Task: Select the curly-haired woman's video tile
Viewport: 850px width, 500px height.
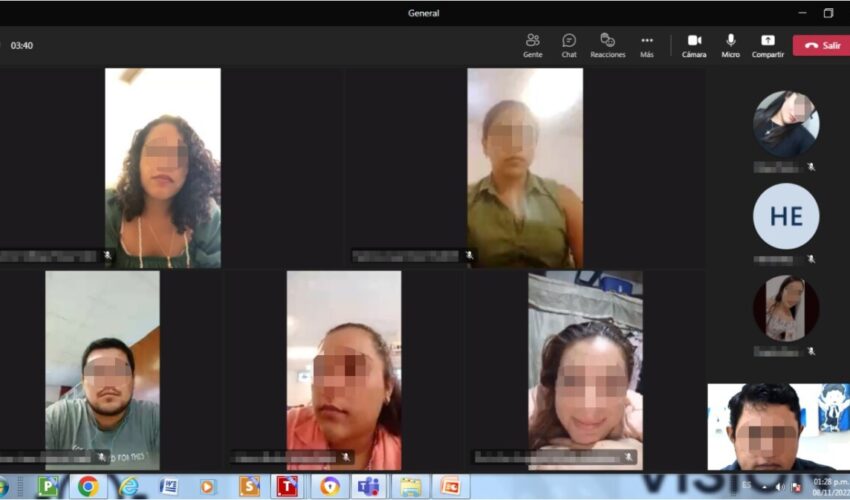Action: [163, 168]
